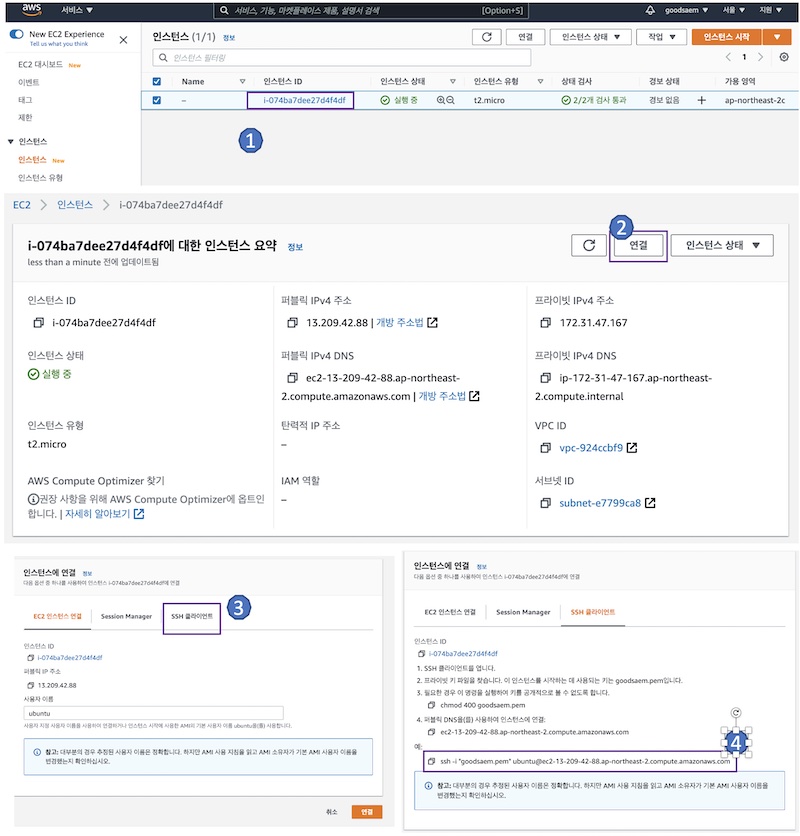Click the EC2 breadcrumb link
Image resolution: width=800 pixels, height=836 pixels.
(x=22, y=205)
